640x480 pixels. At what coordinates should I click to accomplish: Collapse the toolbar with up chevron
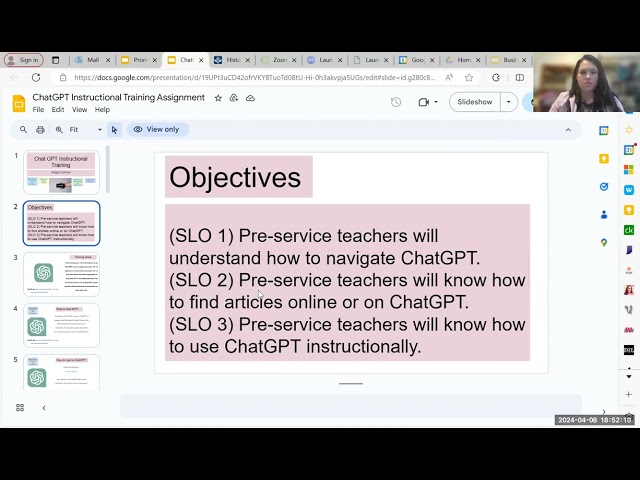[x=568, y=130]
